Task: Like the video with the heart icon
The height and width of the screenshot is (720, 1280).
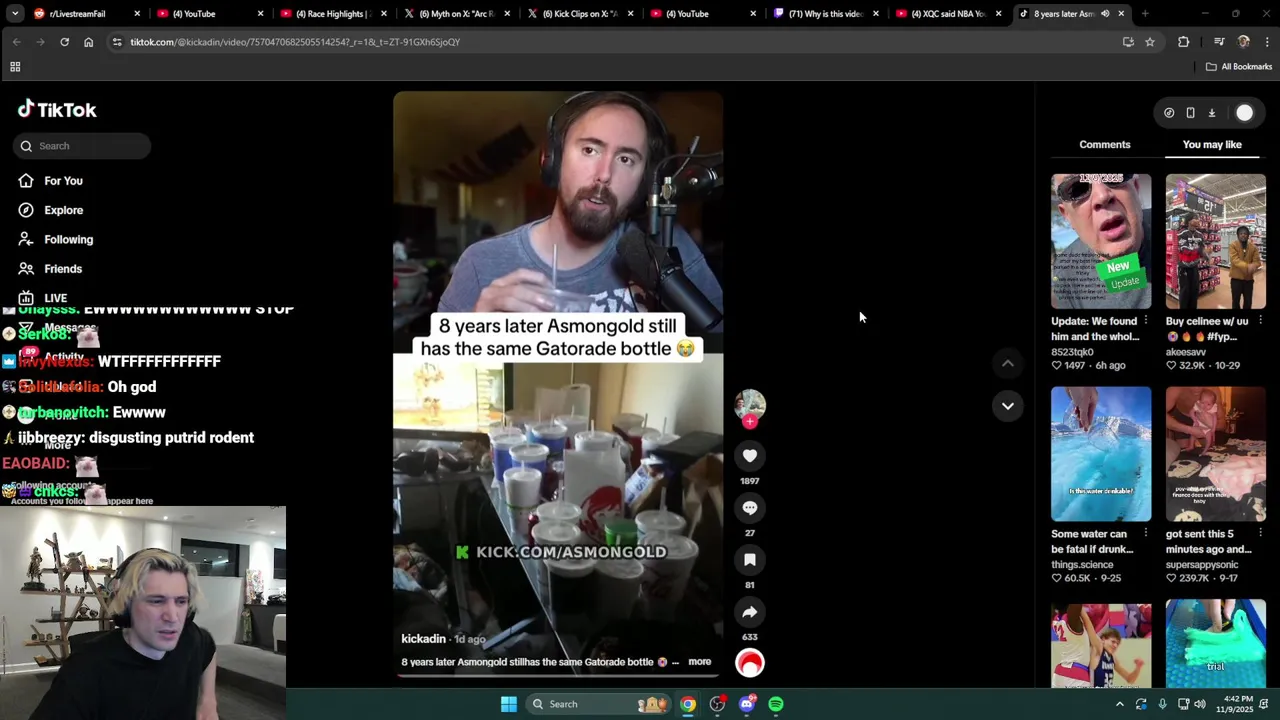Action: coord(750,456)
